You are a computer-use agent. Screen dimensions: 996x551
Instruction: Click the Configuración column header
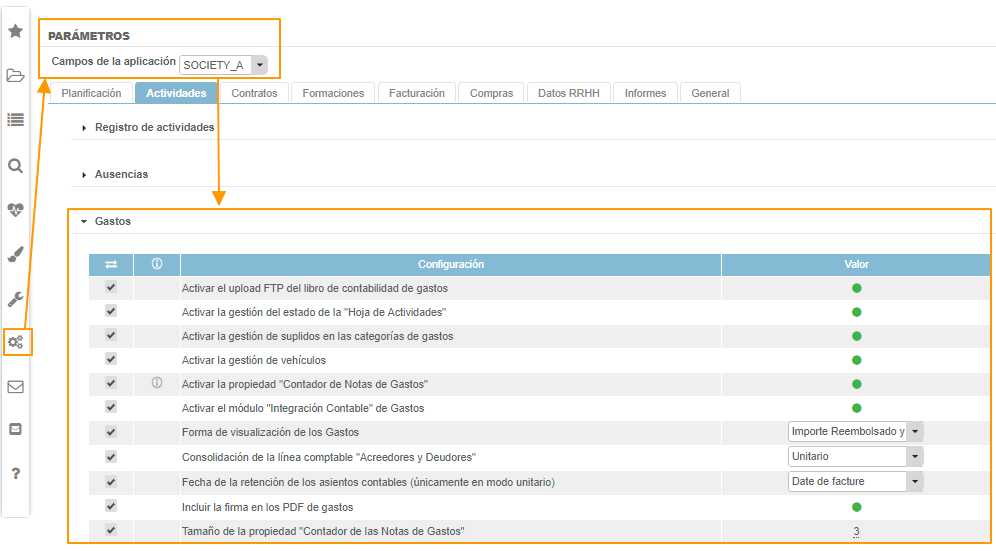(450, 264)
